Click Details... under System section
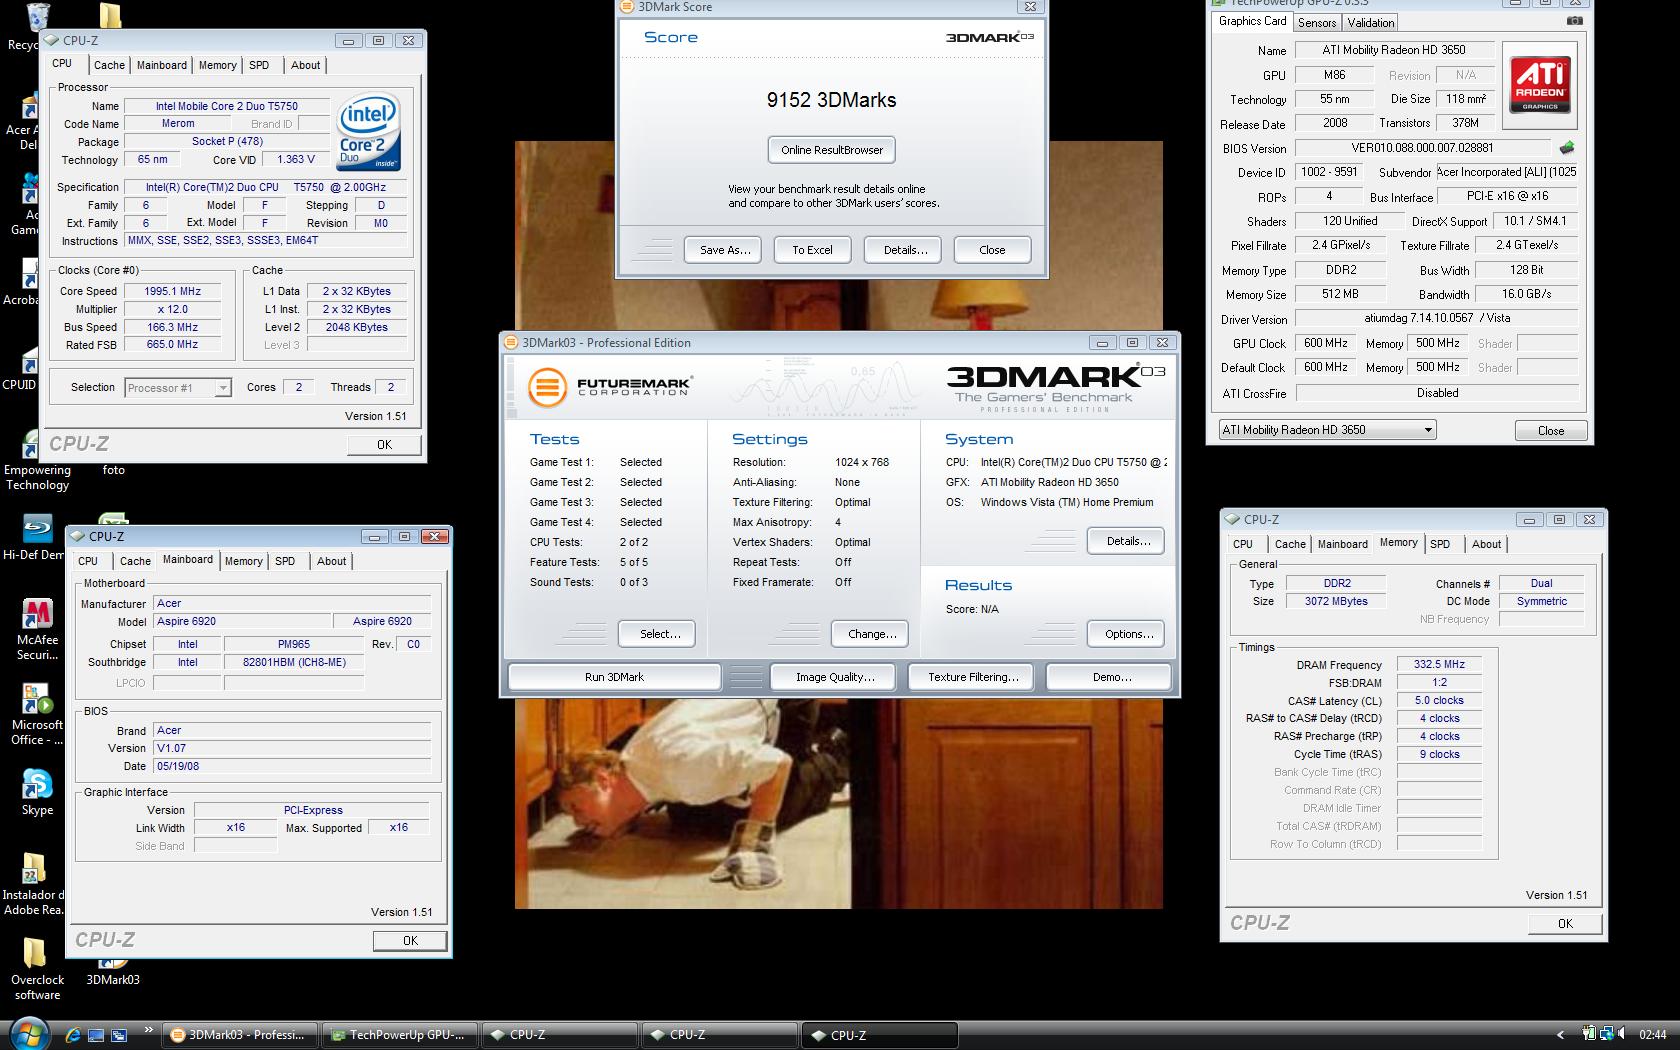Screen dimensions: 1680x1050 point(1128,541)
